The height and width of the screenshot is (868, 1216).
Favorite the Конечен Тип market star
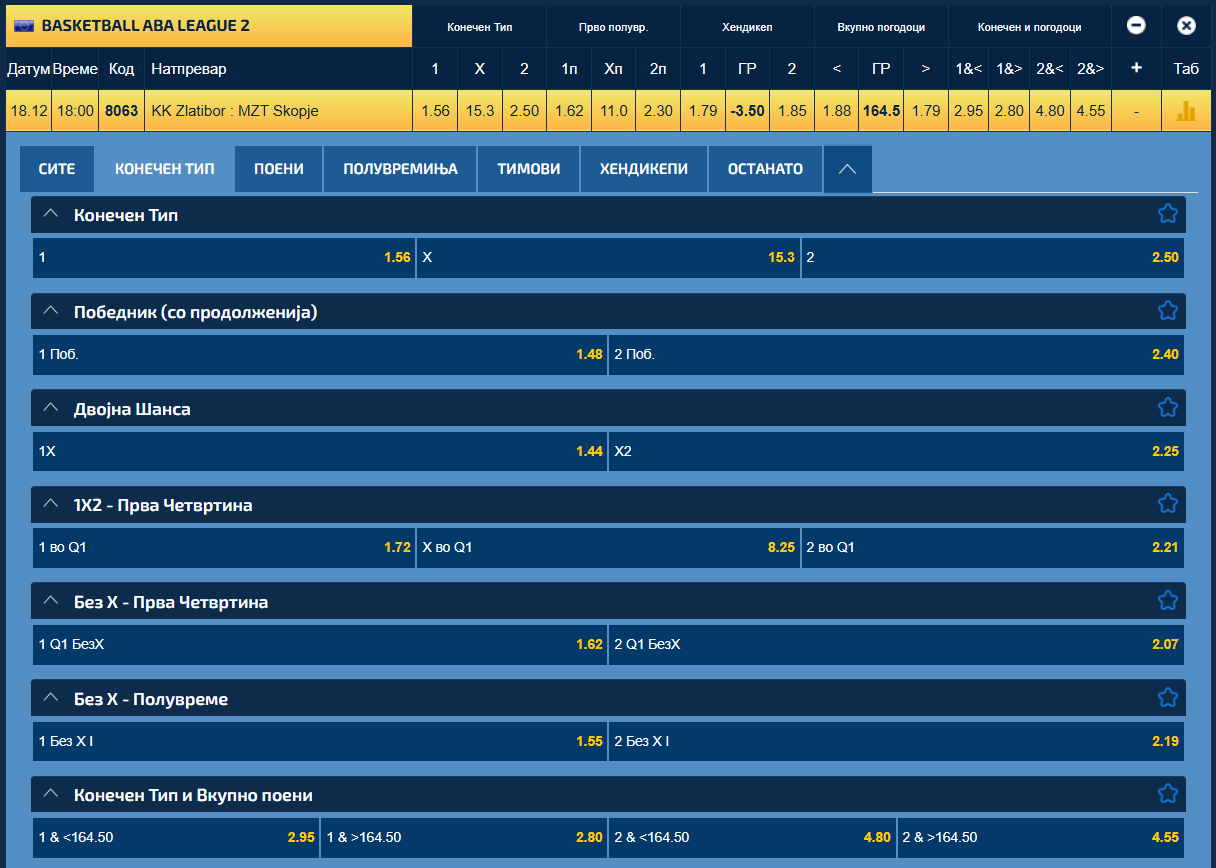1167,214
